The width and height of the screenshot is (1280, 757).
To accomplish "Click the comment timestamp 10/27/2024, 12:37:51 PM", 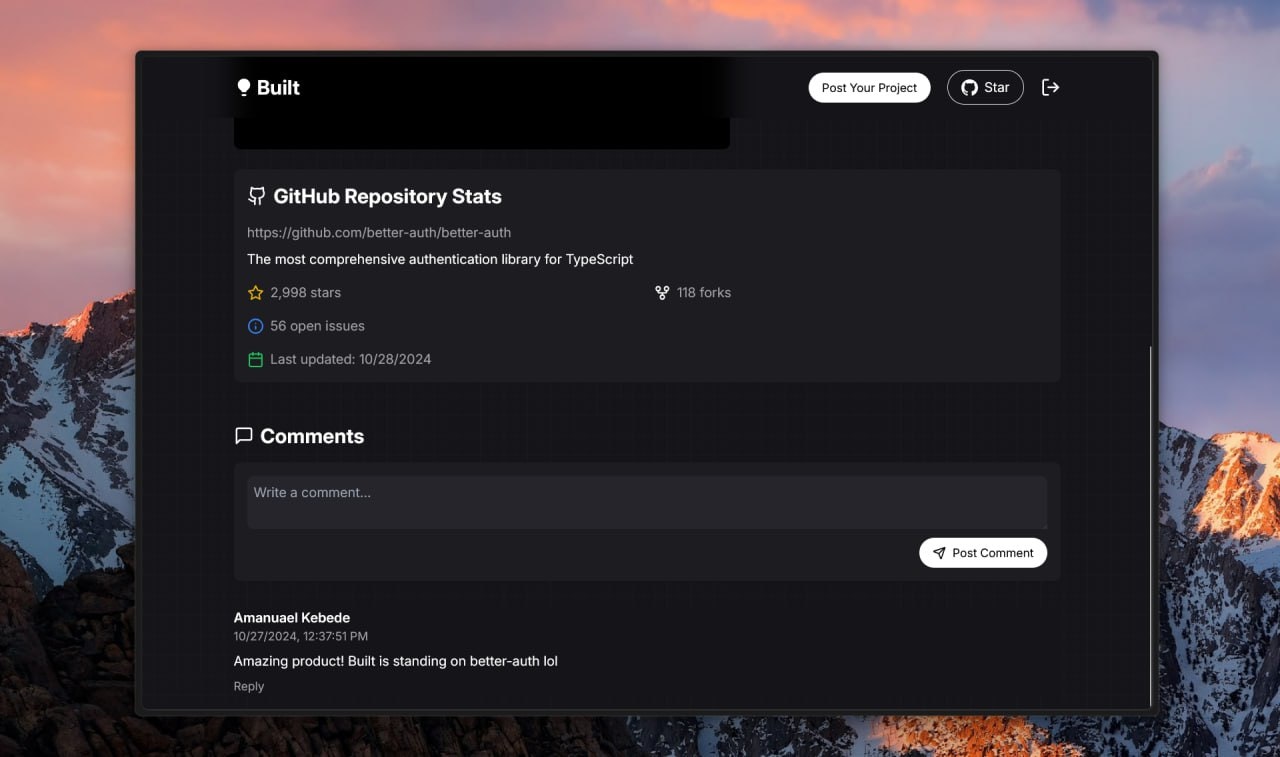I will point(301,636).
